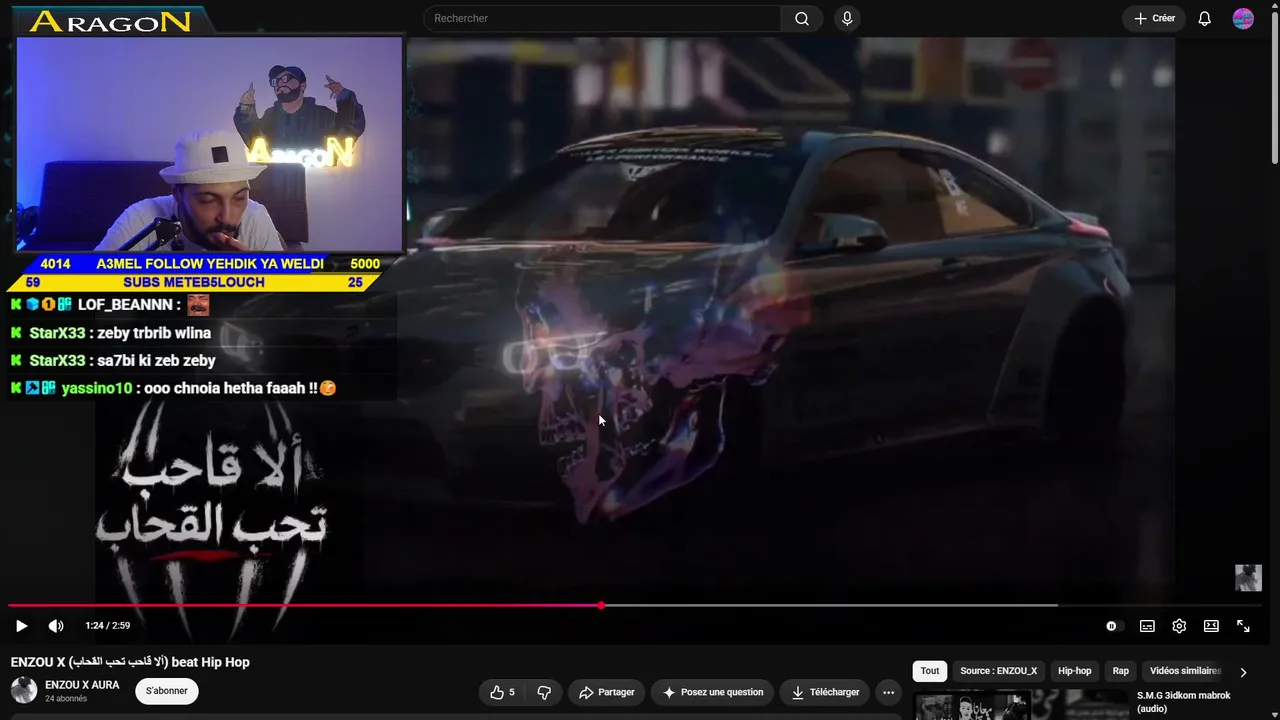Start voice search with the microphone icon
The width and height of the screenshot is (1280, 720).
pyautogui.click(x=847, y=18)
